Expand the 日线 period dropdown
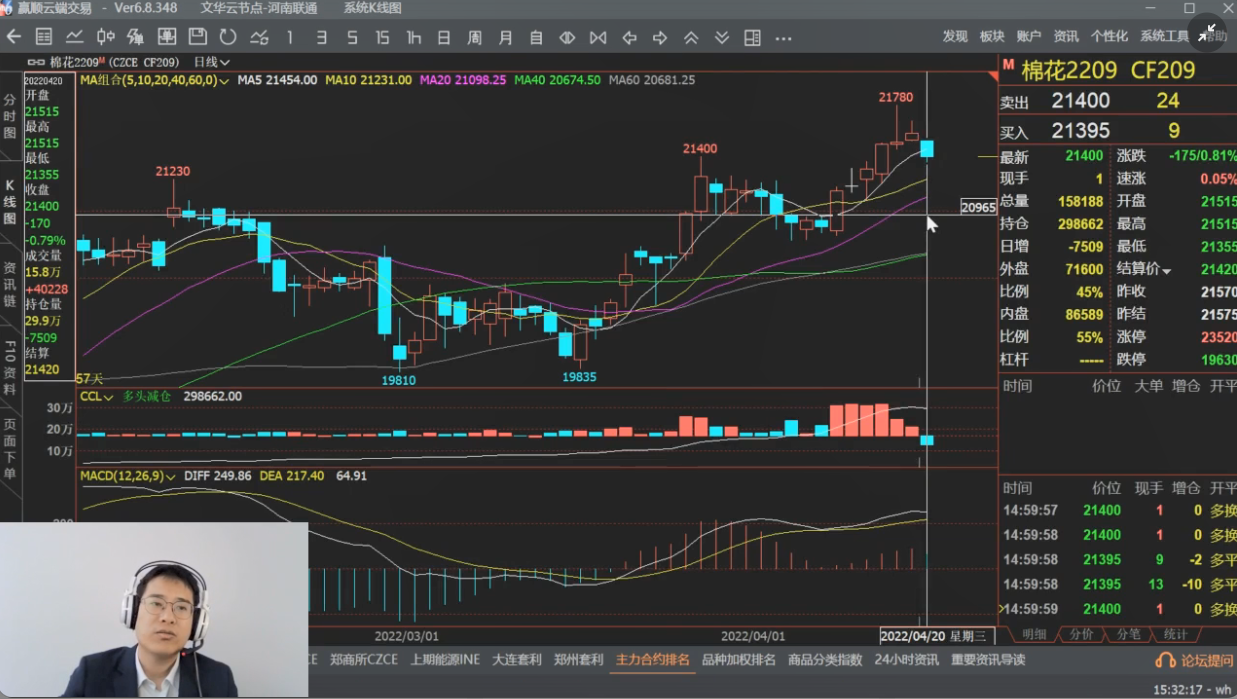The image size is (1237, 699). click(x=211, y=62)
